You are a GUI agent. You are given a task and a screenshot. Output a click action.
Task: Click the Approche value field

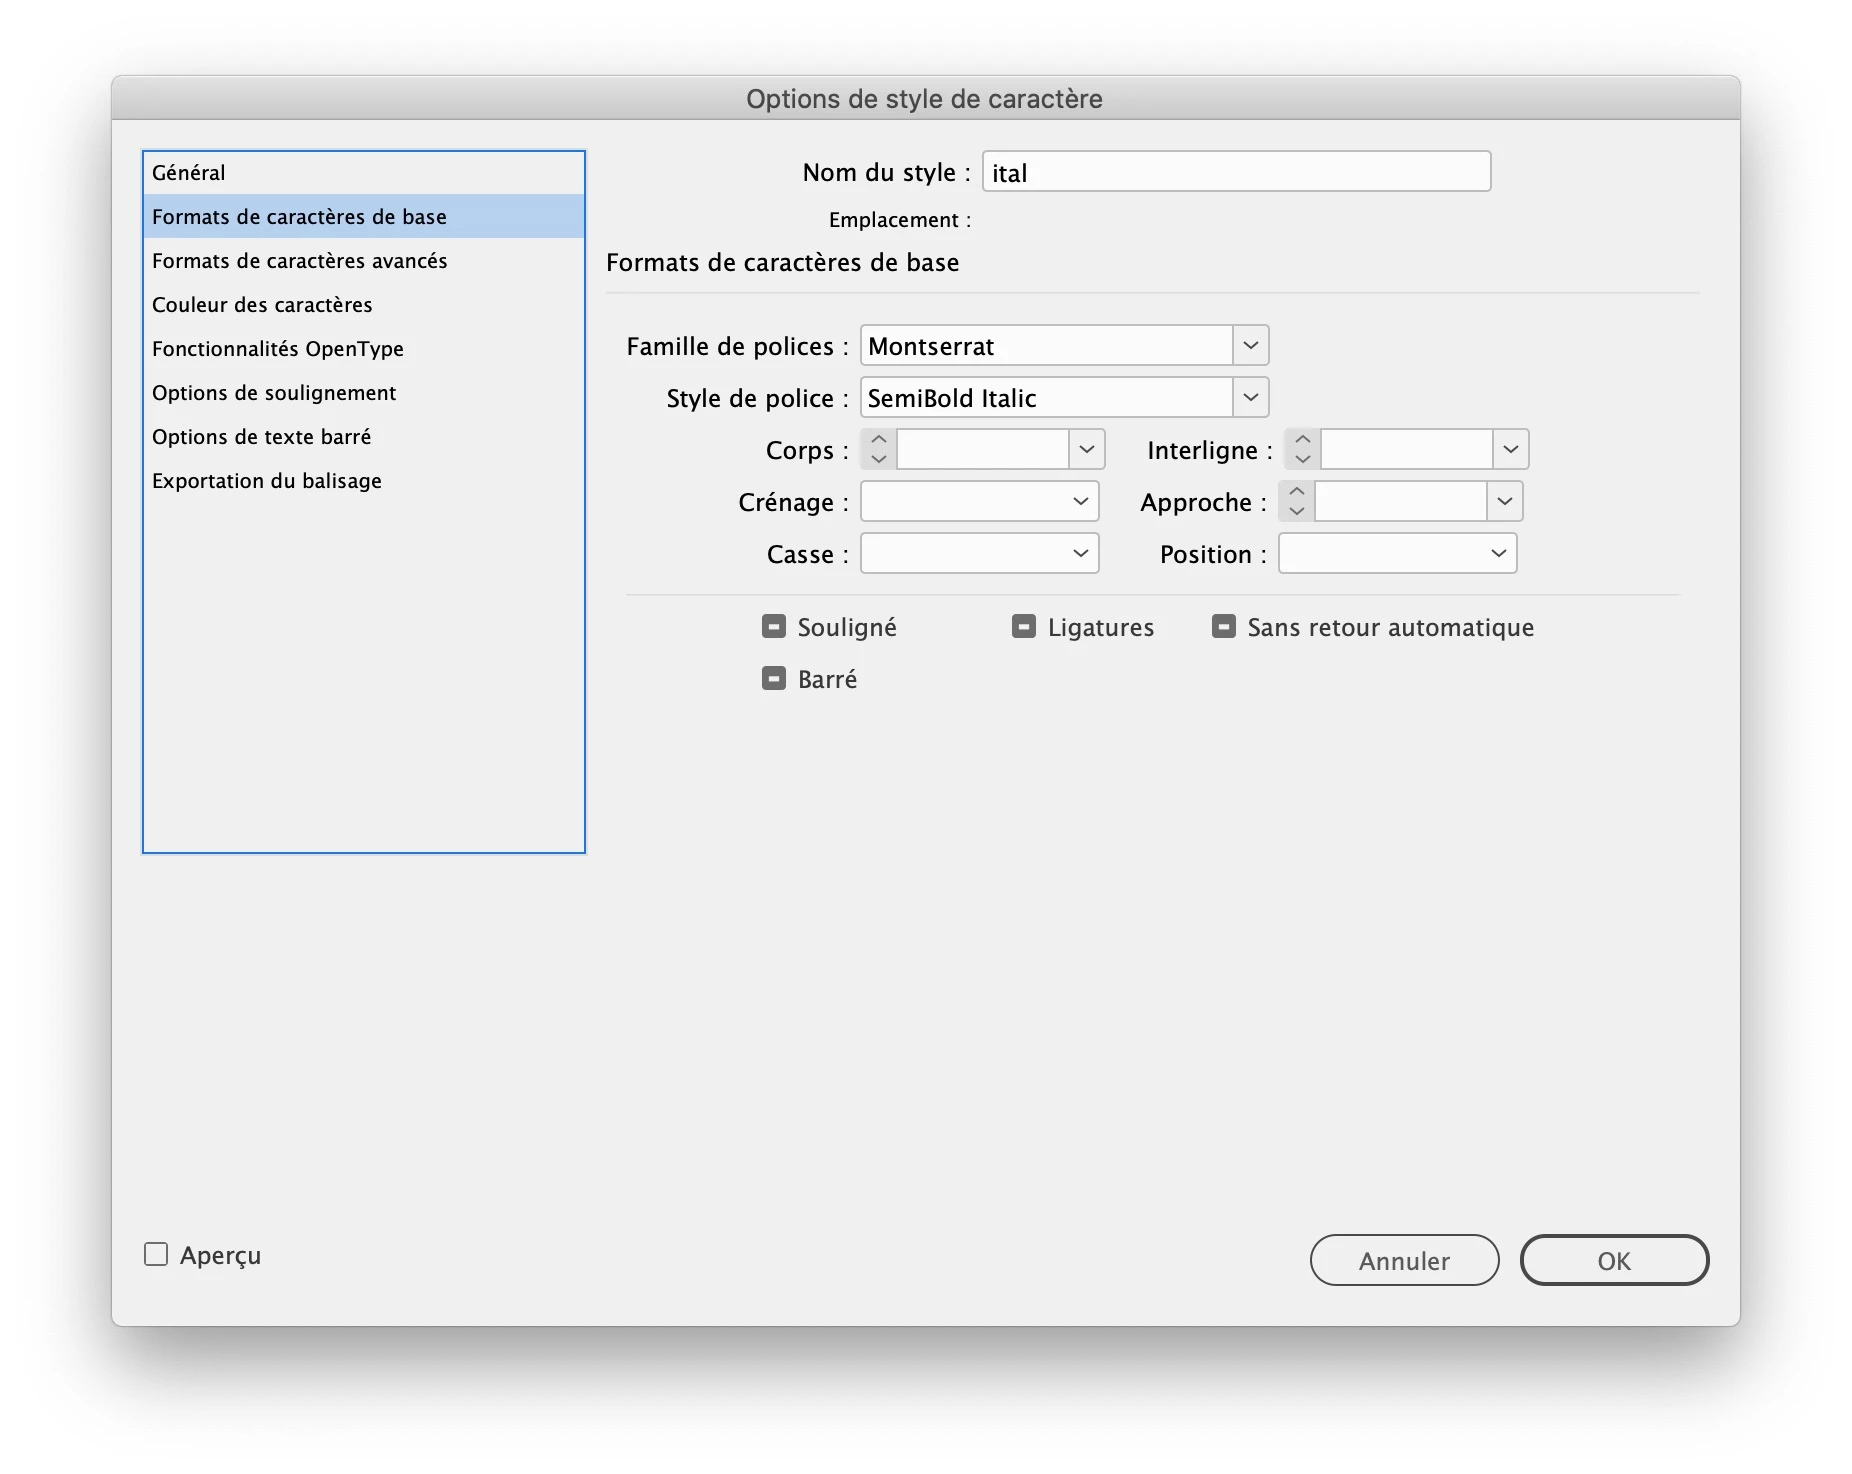tap(1402, 502)
